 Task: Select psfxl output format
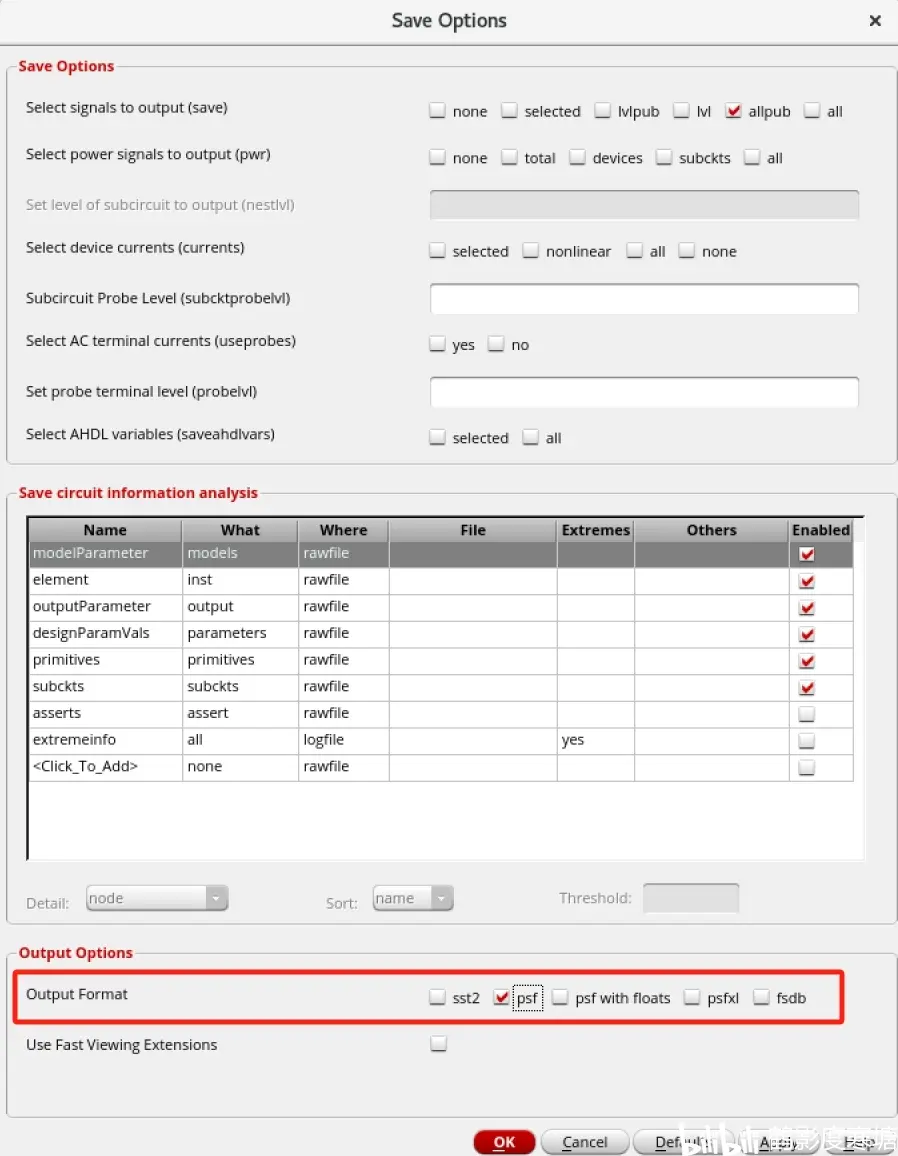tap(692, 997)
